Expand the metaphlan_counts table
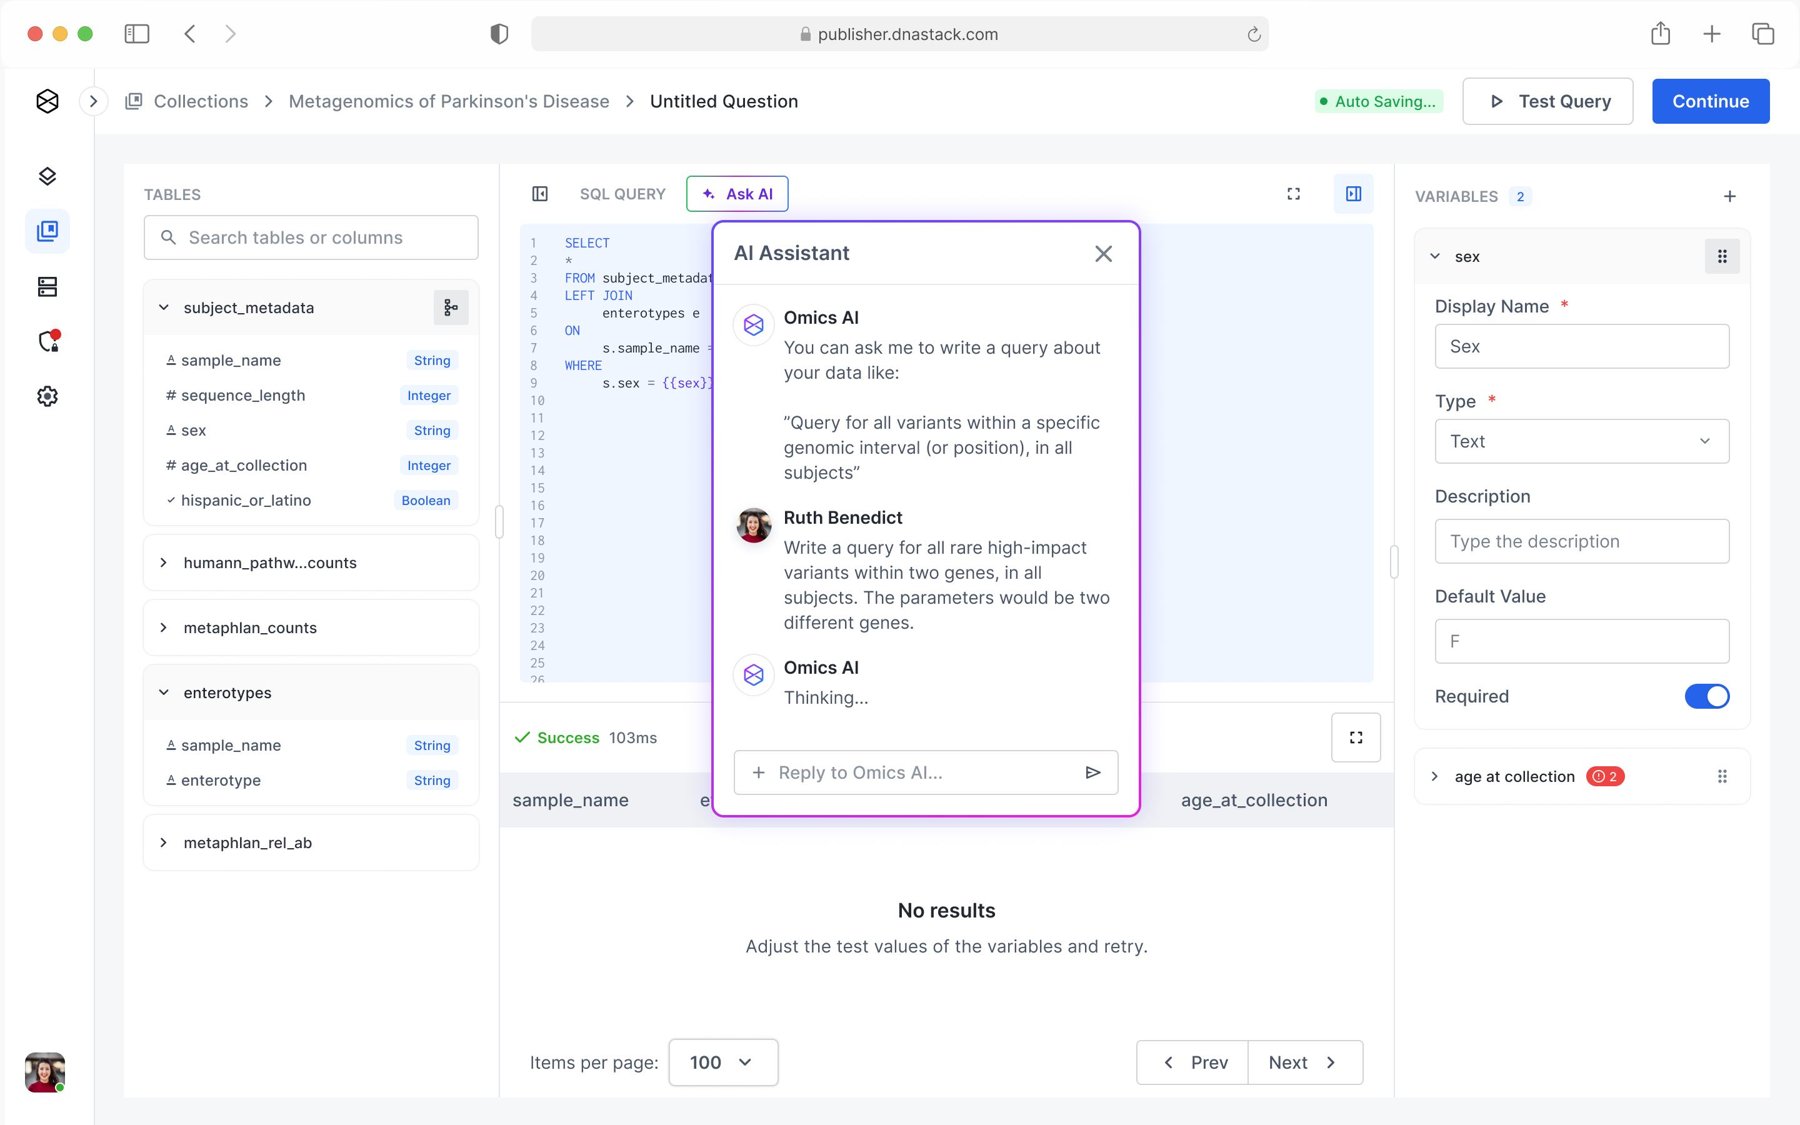The width and height of the screenshot is (1800, 1125). [164, 628]
